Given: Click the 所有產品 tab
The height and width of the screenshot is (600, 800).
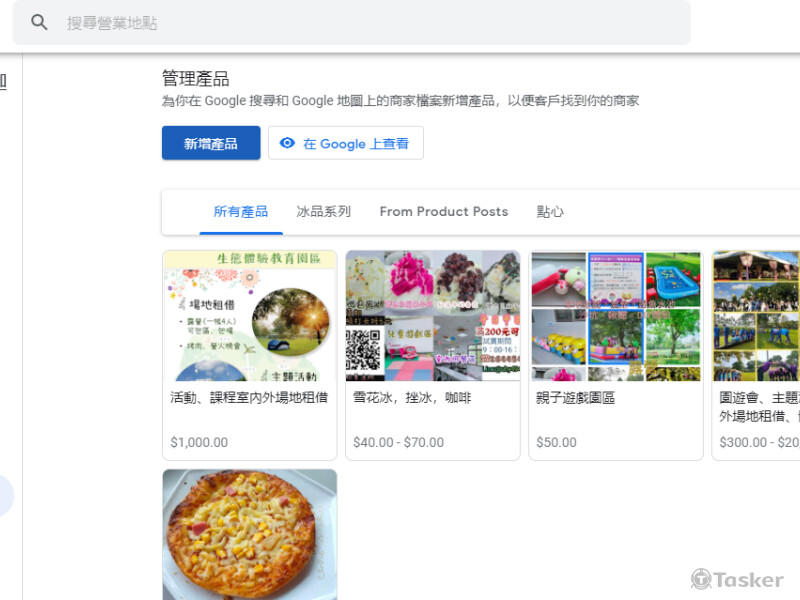Looking at the screenshot, I should tap(240, 212).
